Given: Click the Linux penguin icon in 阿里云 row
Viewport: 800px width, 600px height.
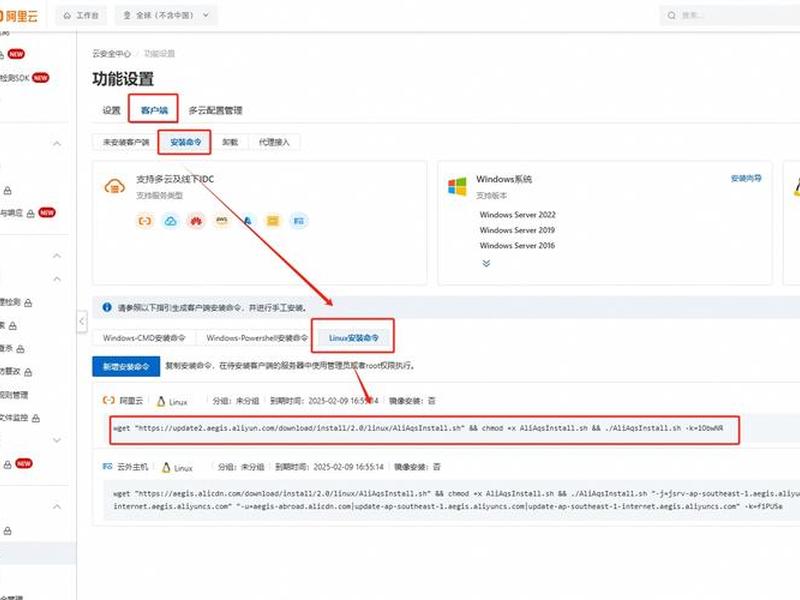Looking at the screenshot, I should point(161,402).
